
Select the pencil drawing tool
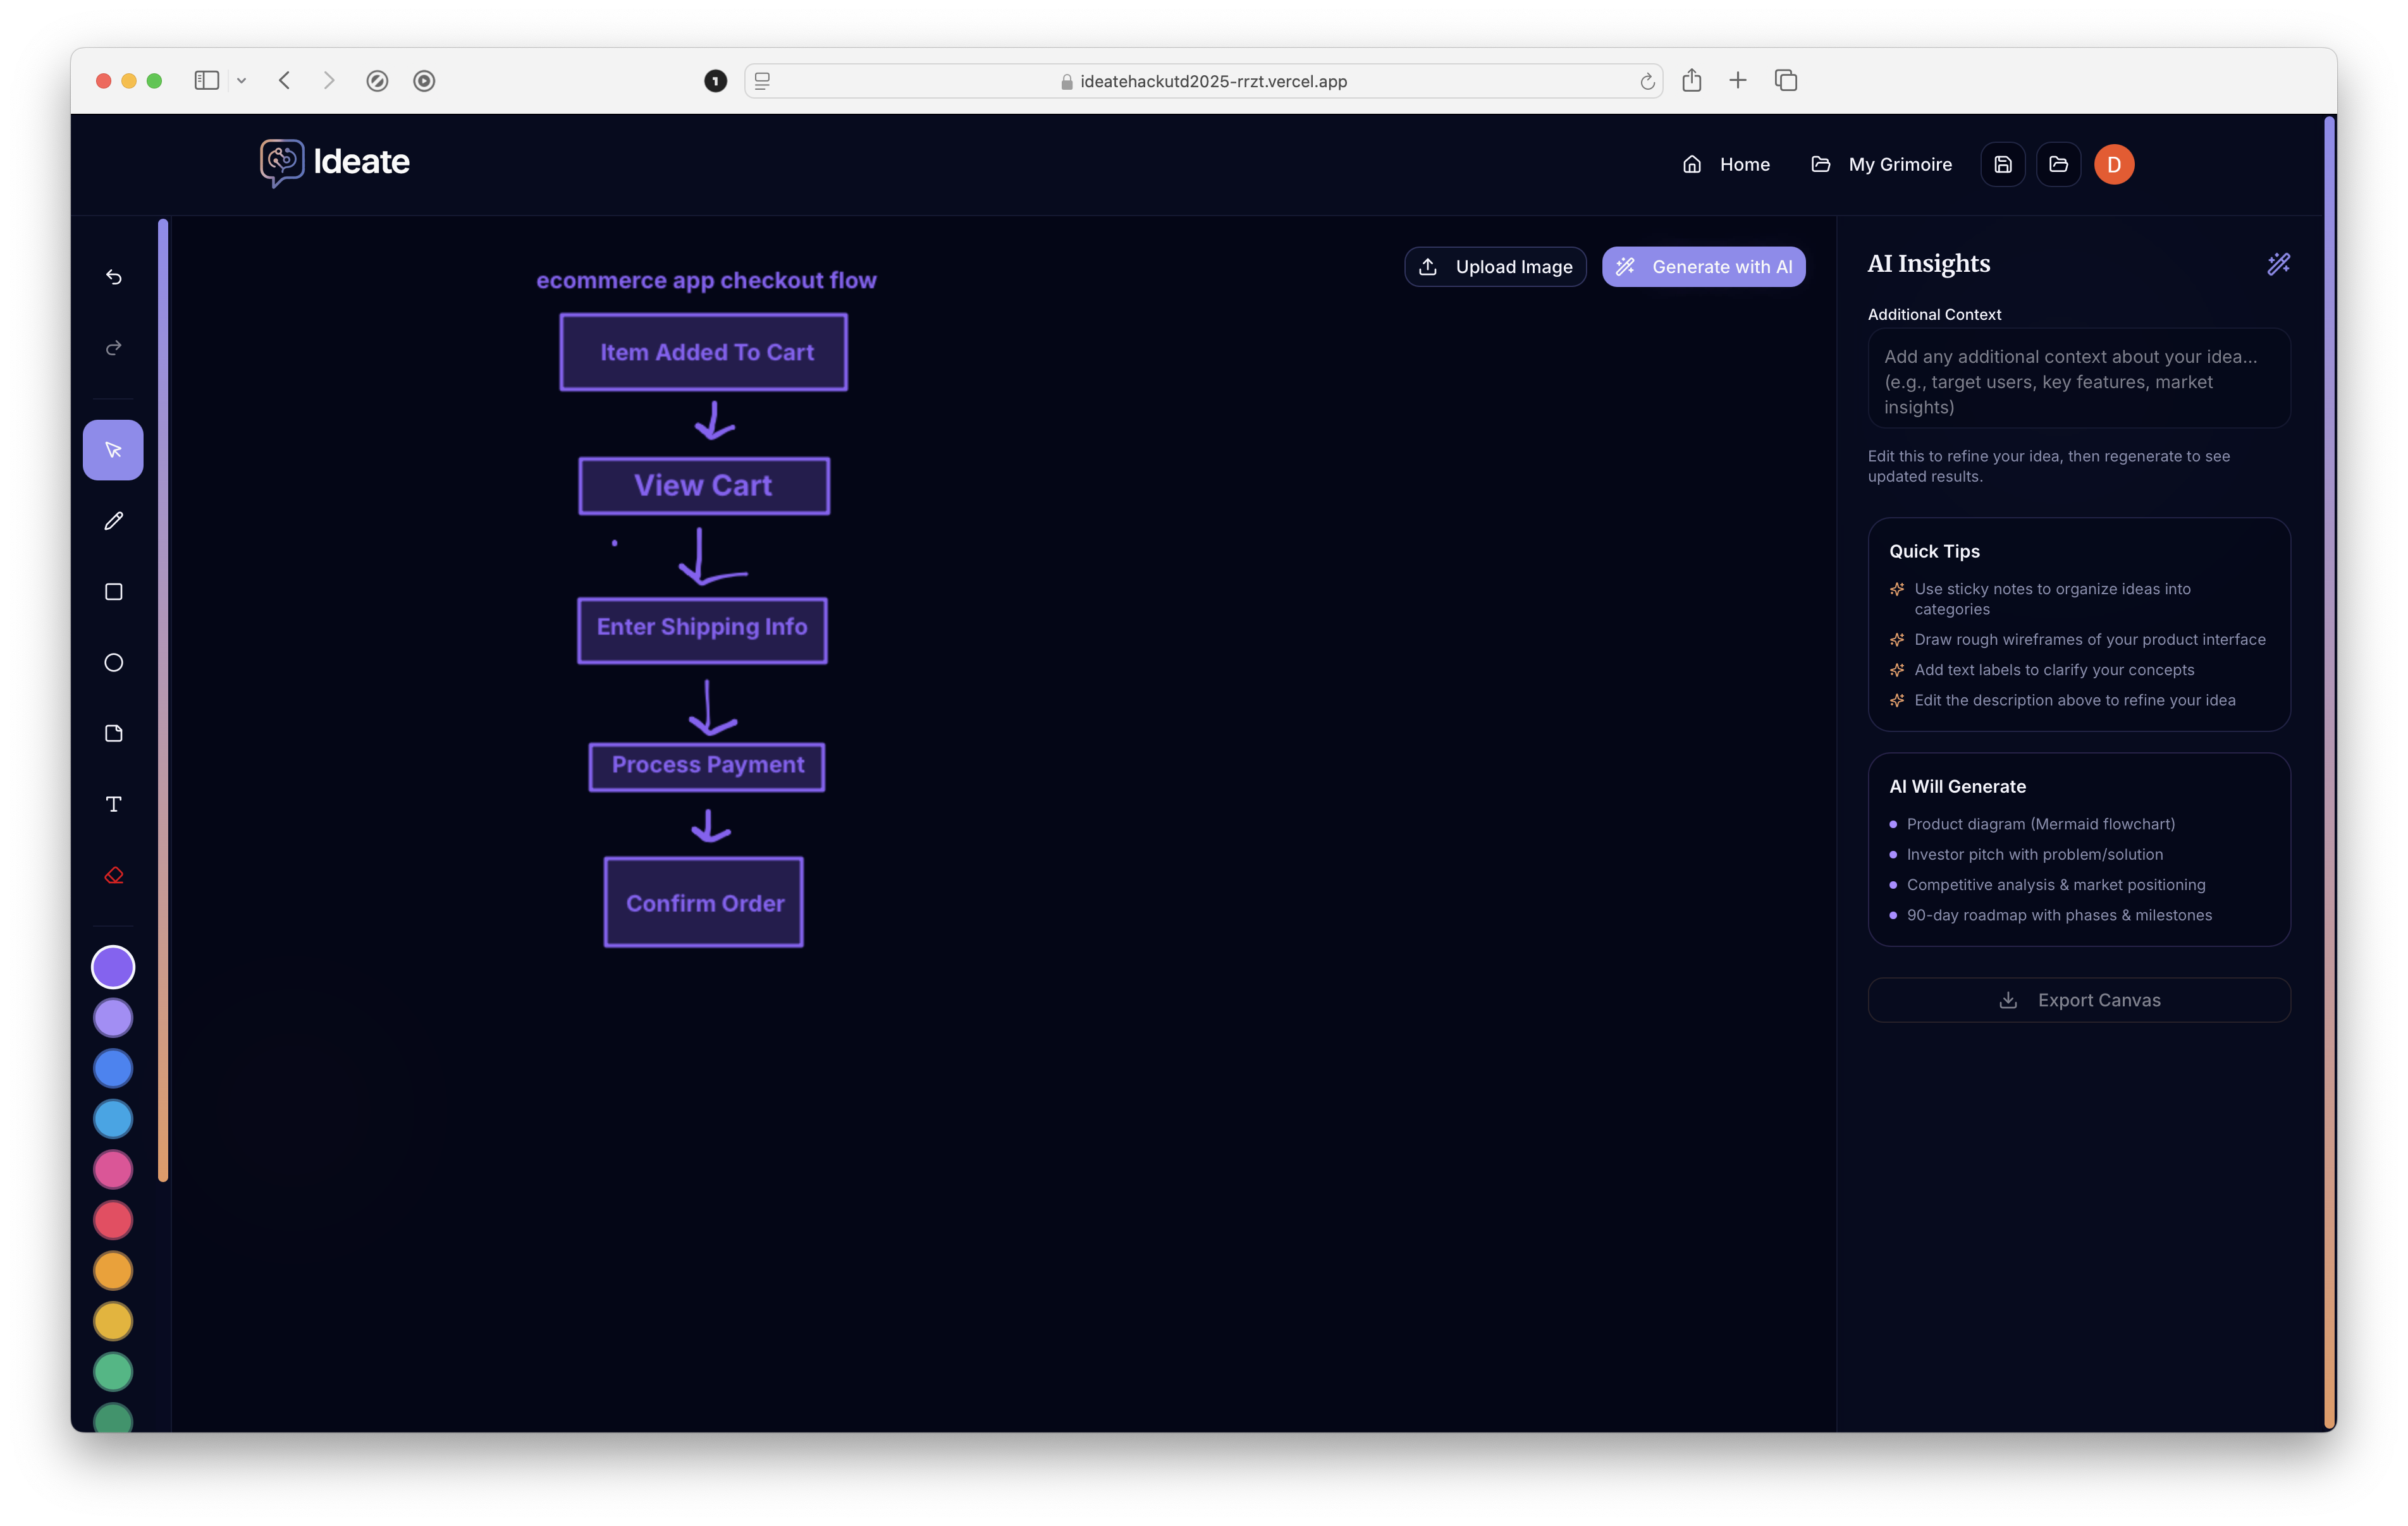point(114,521)
